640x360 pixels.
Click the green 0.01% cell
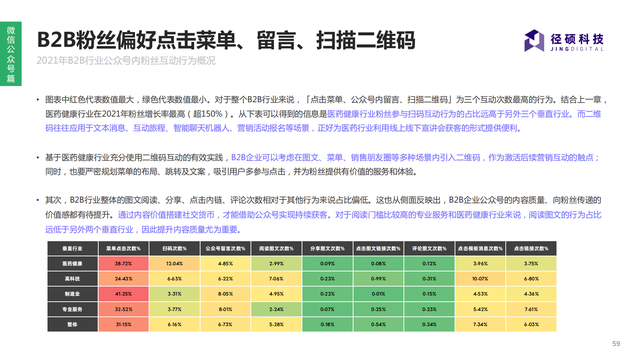(x=378, y=294)
